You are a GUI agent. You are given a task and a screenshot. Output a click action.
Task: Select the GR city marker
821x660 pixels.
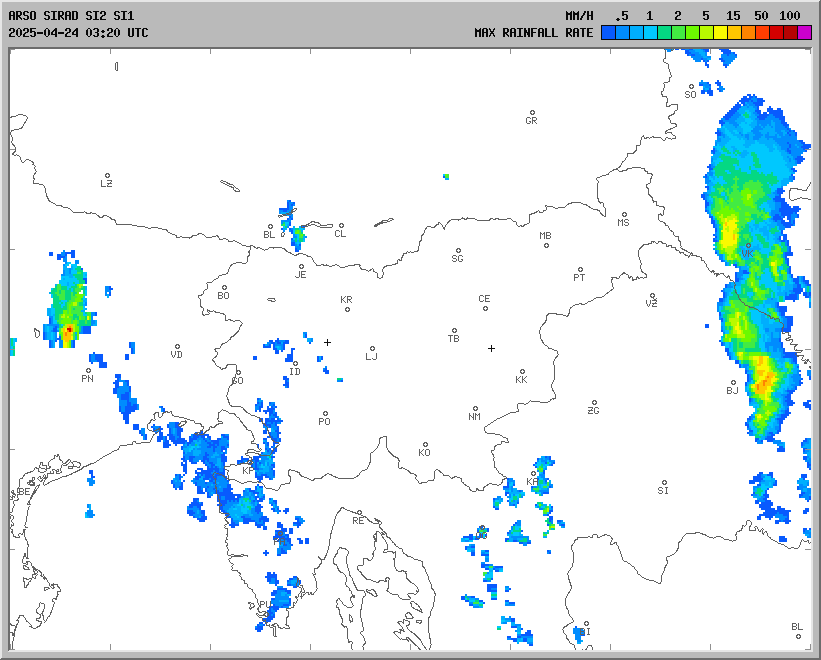coord(532,113)
